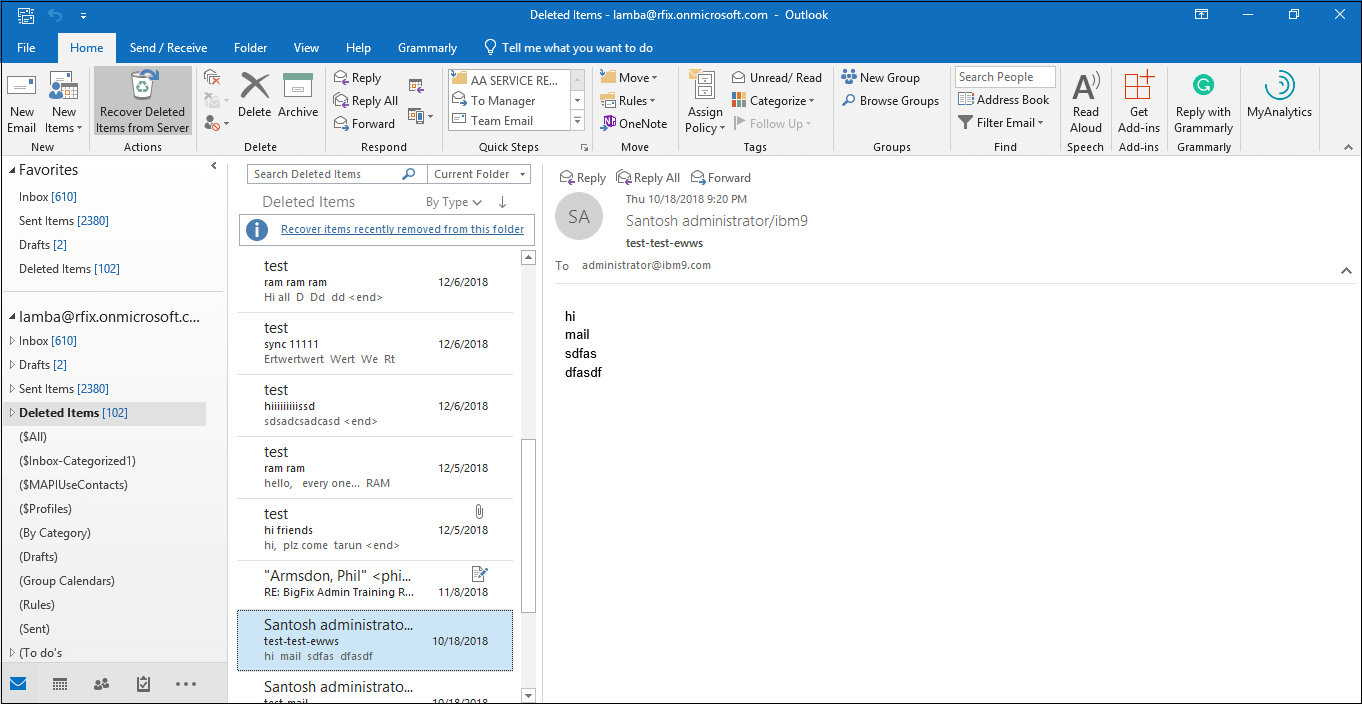This screenshot has height=704, width=1362.
Task: Open the test message from hi friends
Action: [375, 529]
